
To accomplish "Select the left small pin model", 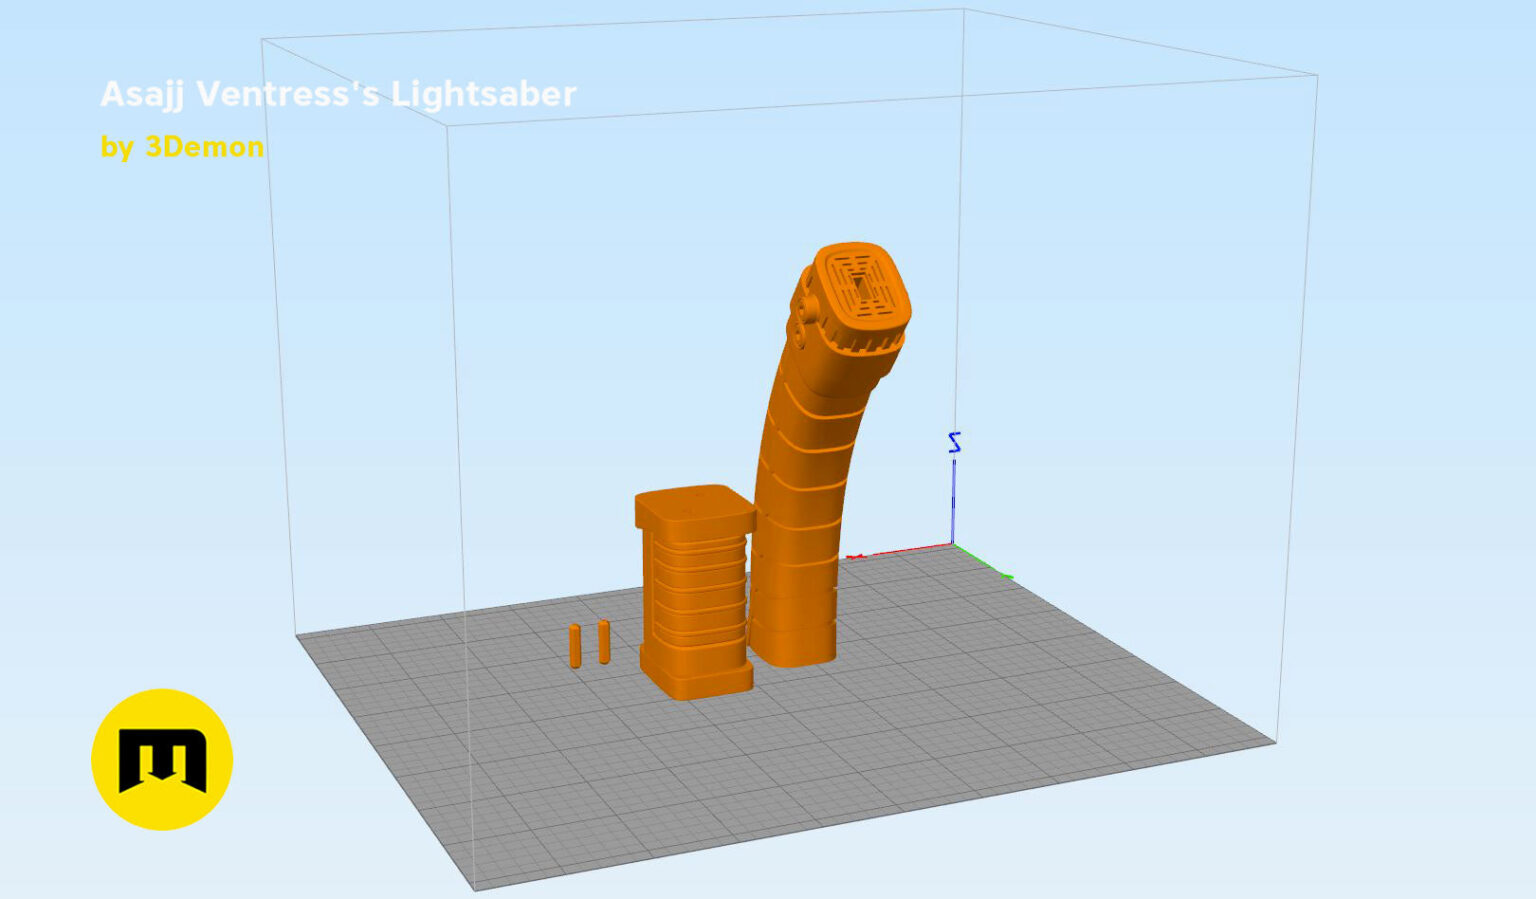I will (x=575, y=646).
